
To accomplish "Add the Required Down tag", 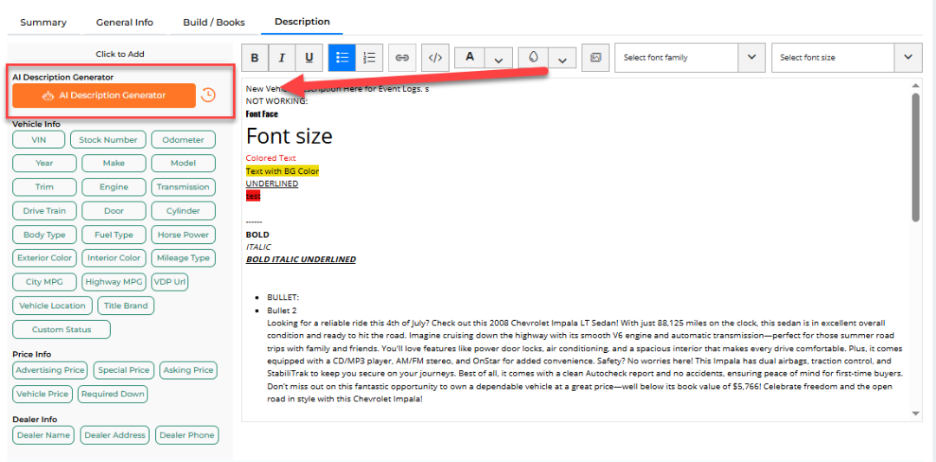I will tap(113, 394).
